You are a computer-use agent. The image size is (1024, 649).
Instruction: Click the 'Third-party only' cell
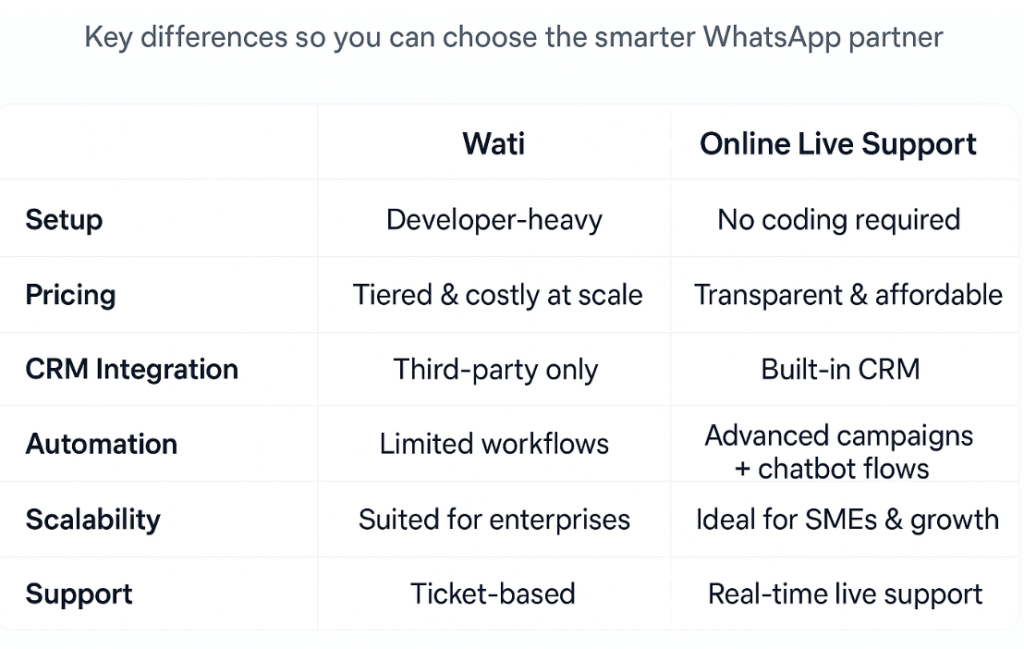click(x=495, y=370)
